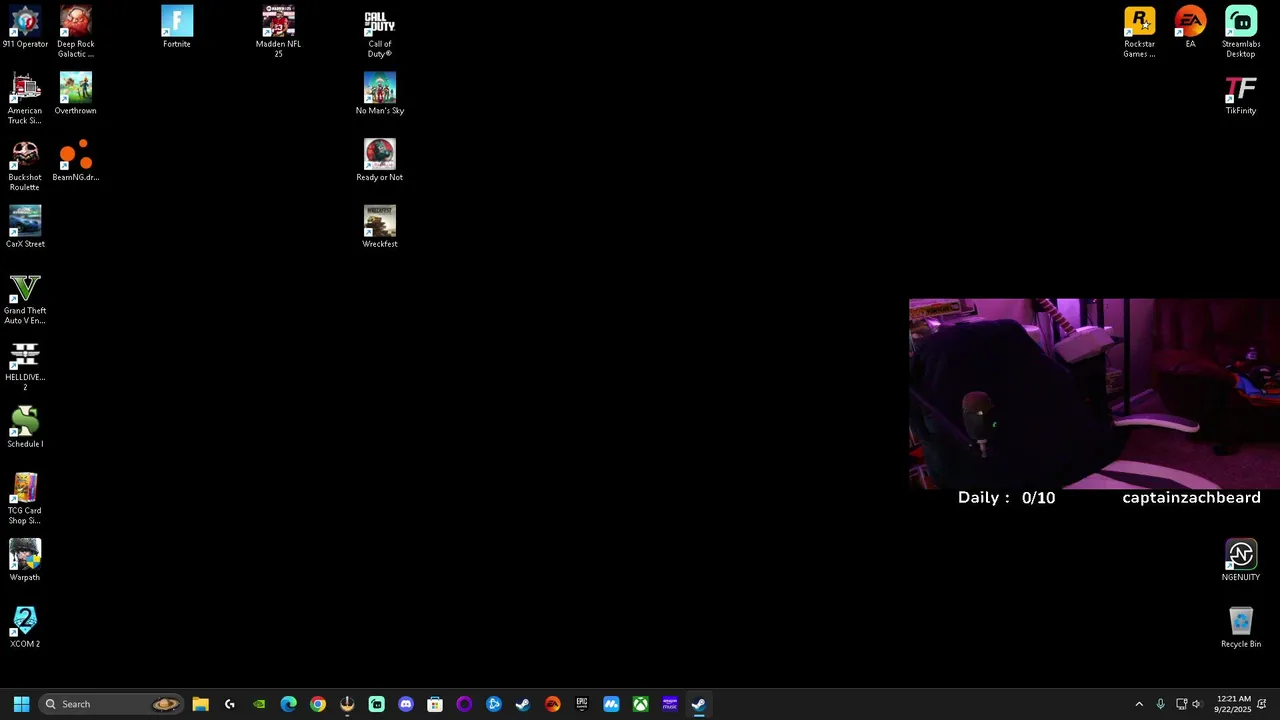
Task: Click the "captainzachbeard" overlay text
Action: click(1191, 498)
